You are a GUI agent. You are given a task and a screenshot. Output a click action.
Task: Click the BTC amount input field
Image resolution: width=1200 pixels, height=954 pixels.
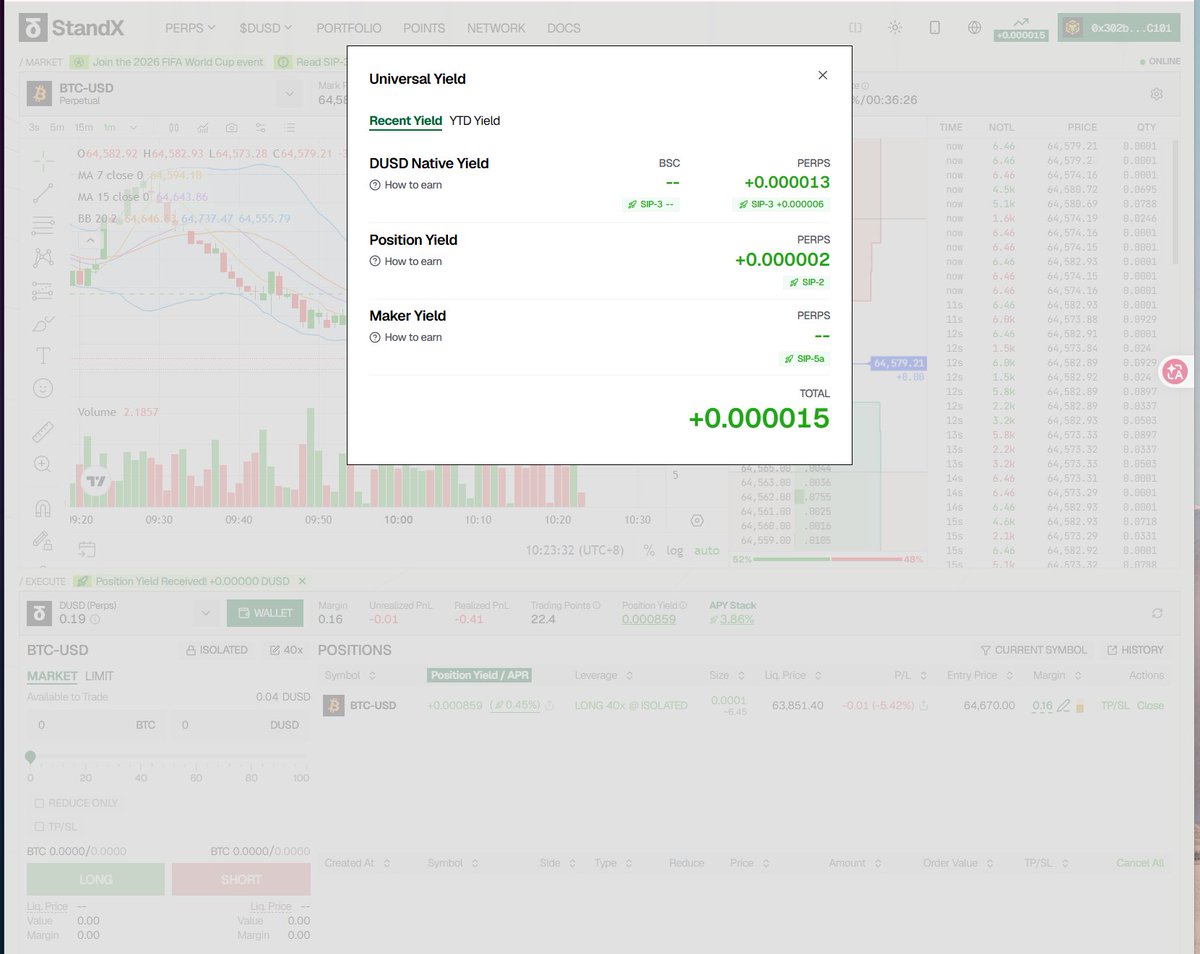(x=96, y=725)
